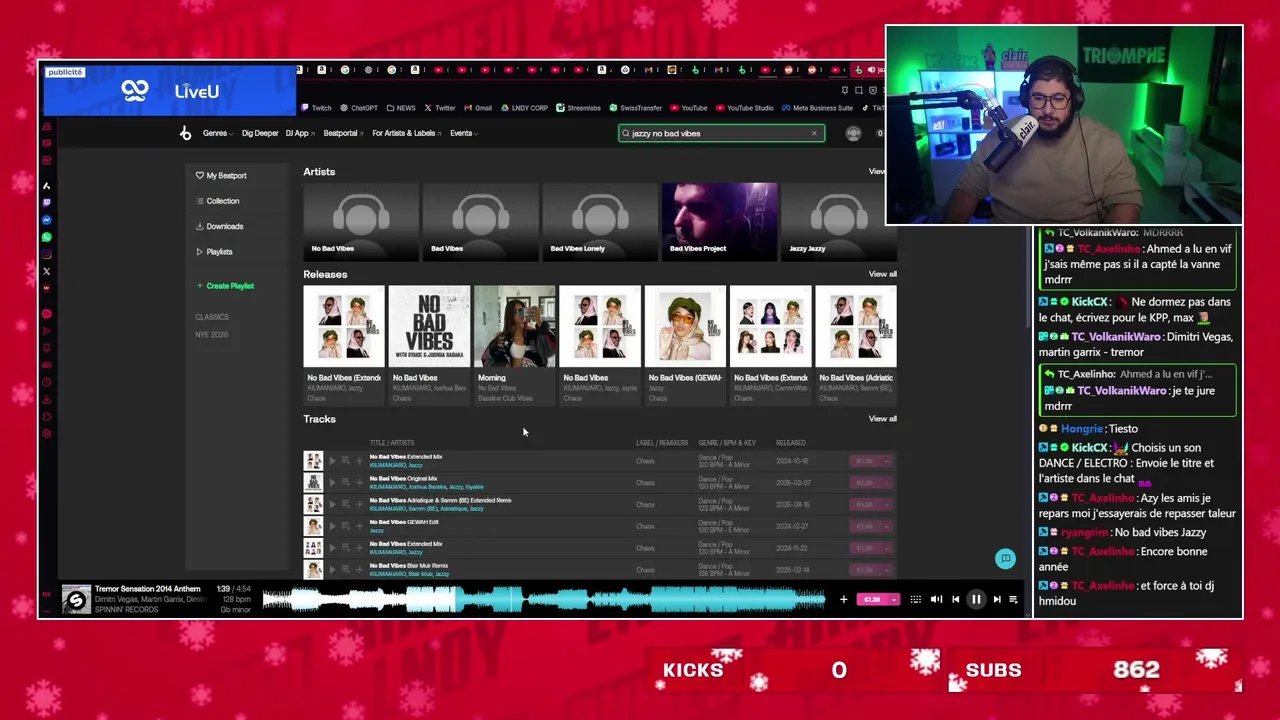Open the CLASSICS playlist
The width and height of the screenshot is (1280, 720).
tap(212, 317)
